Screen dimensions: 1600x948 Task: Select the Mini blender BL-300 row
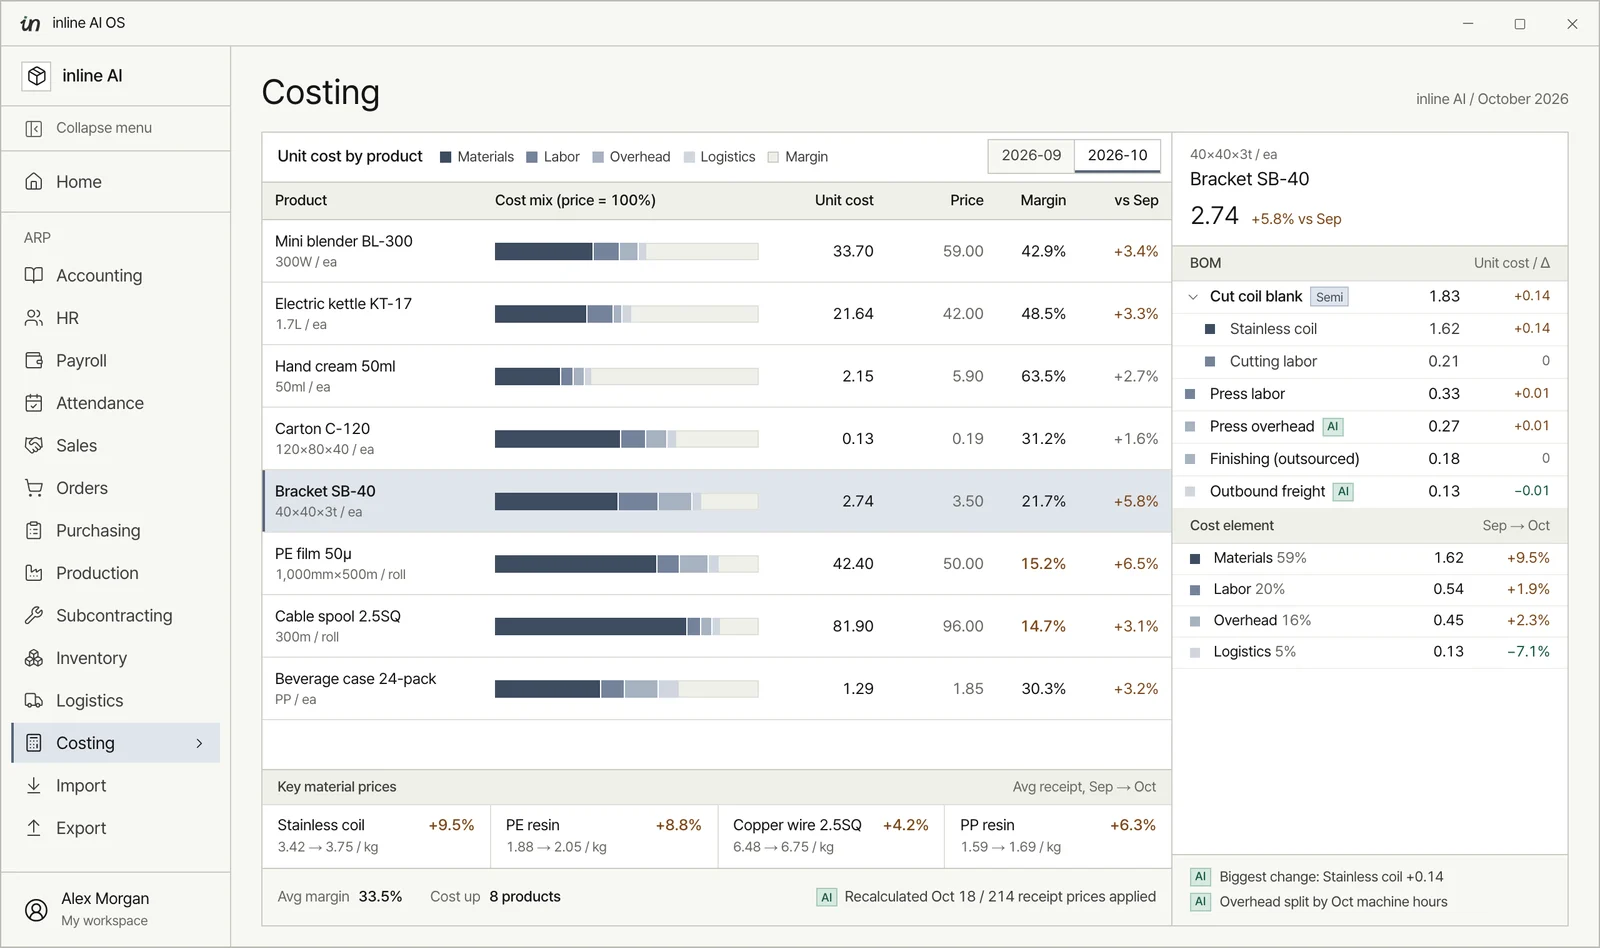(716, 251)
